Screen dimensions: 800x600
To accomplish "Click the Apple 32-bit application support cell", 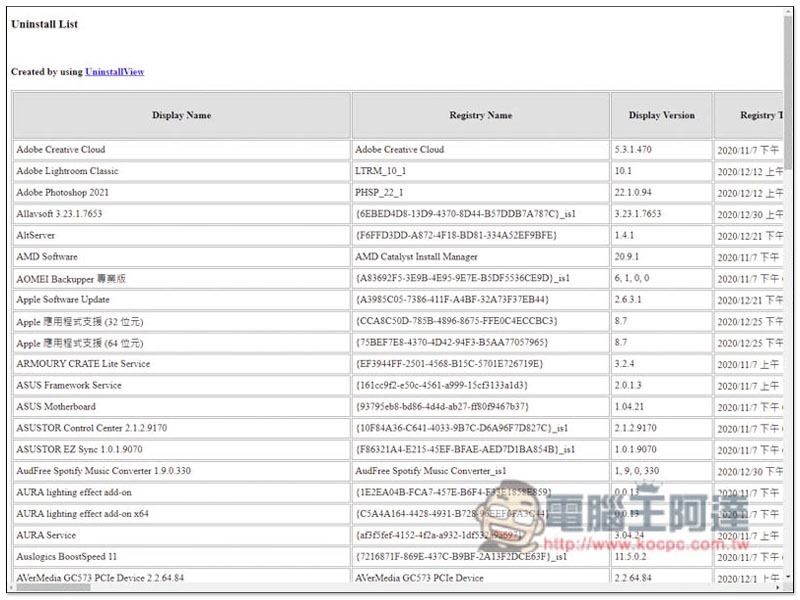I will pyautogui.click(x=182, y=321).
